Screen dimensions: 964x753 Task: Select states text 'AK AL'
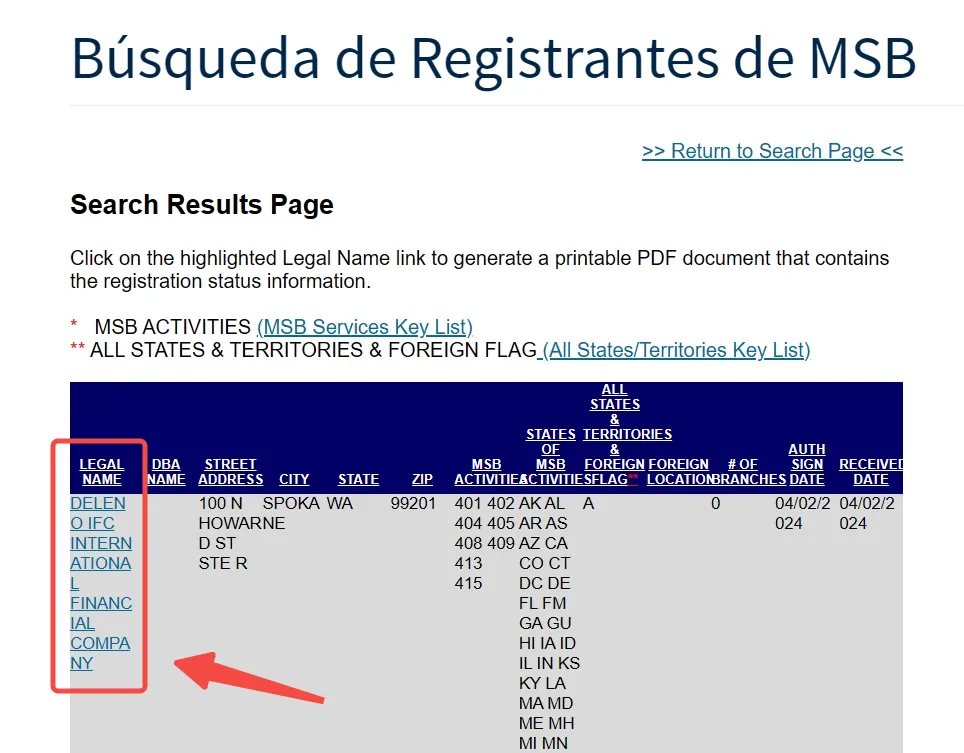542,503
